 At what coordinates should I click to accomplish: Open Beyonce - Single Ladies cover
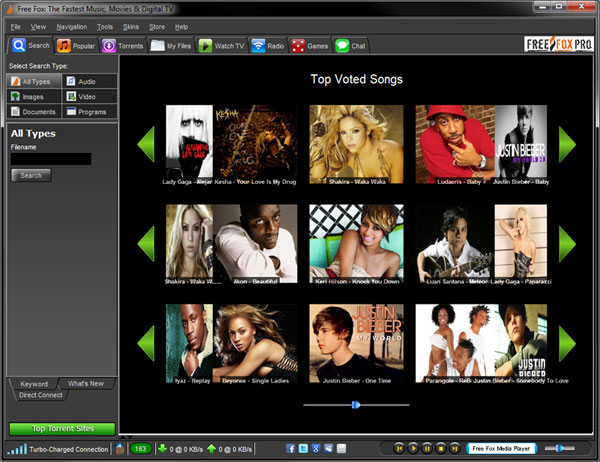pos(255,343)
